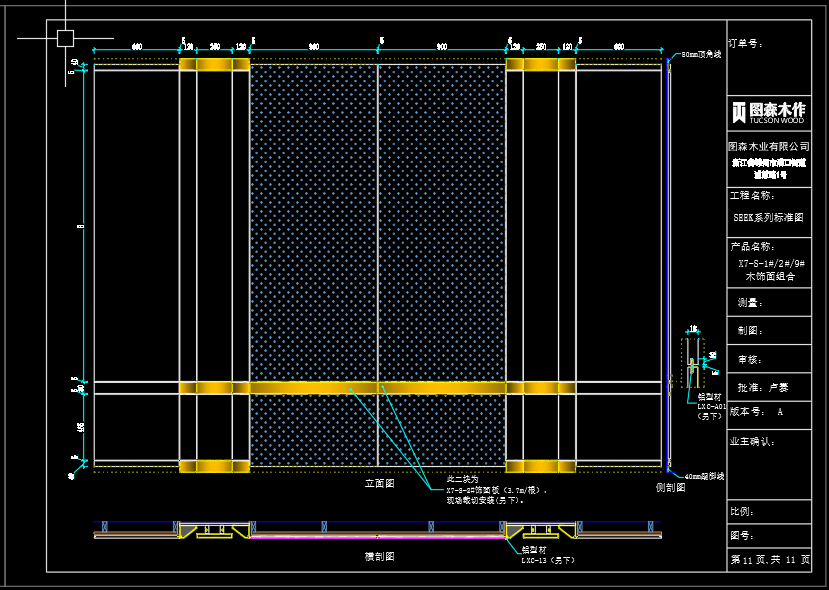Select the 80mm顶角线 leader annotation
Viewport: 829px width, 590px height.
[x=702, y=55]
